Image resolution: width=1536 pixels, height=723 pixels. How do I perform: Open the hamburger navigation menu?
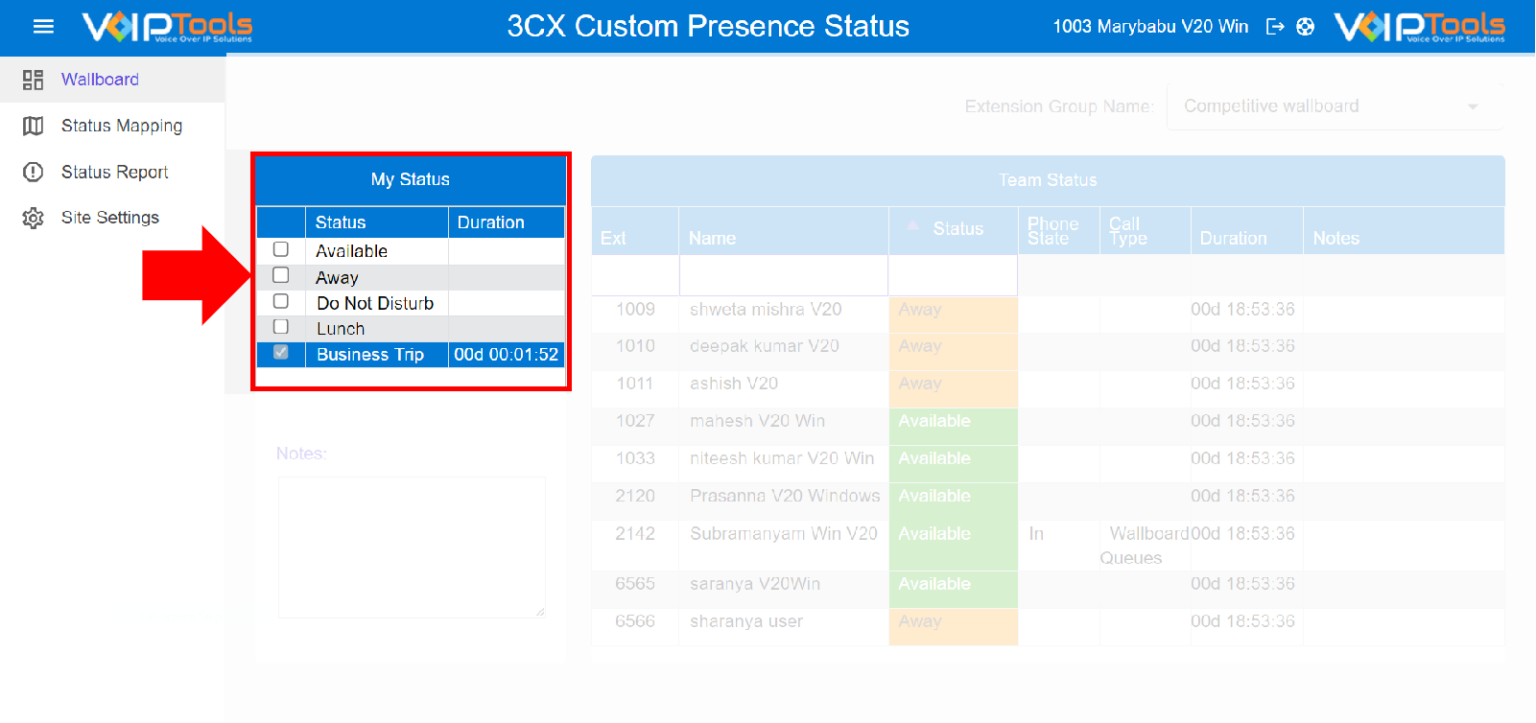(42, 26)
